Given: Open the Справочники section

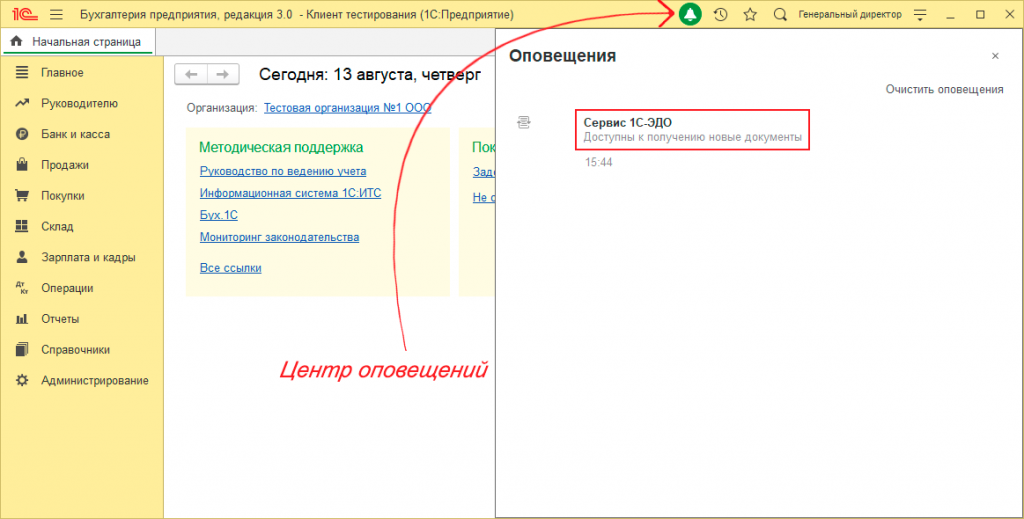Looking at the screenshot, I should pyautogui.click(x=75, y=349).
